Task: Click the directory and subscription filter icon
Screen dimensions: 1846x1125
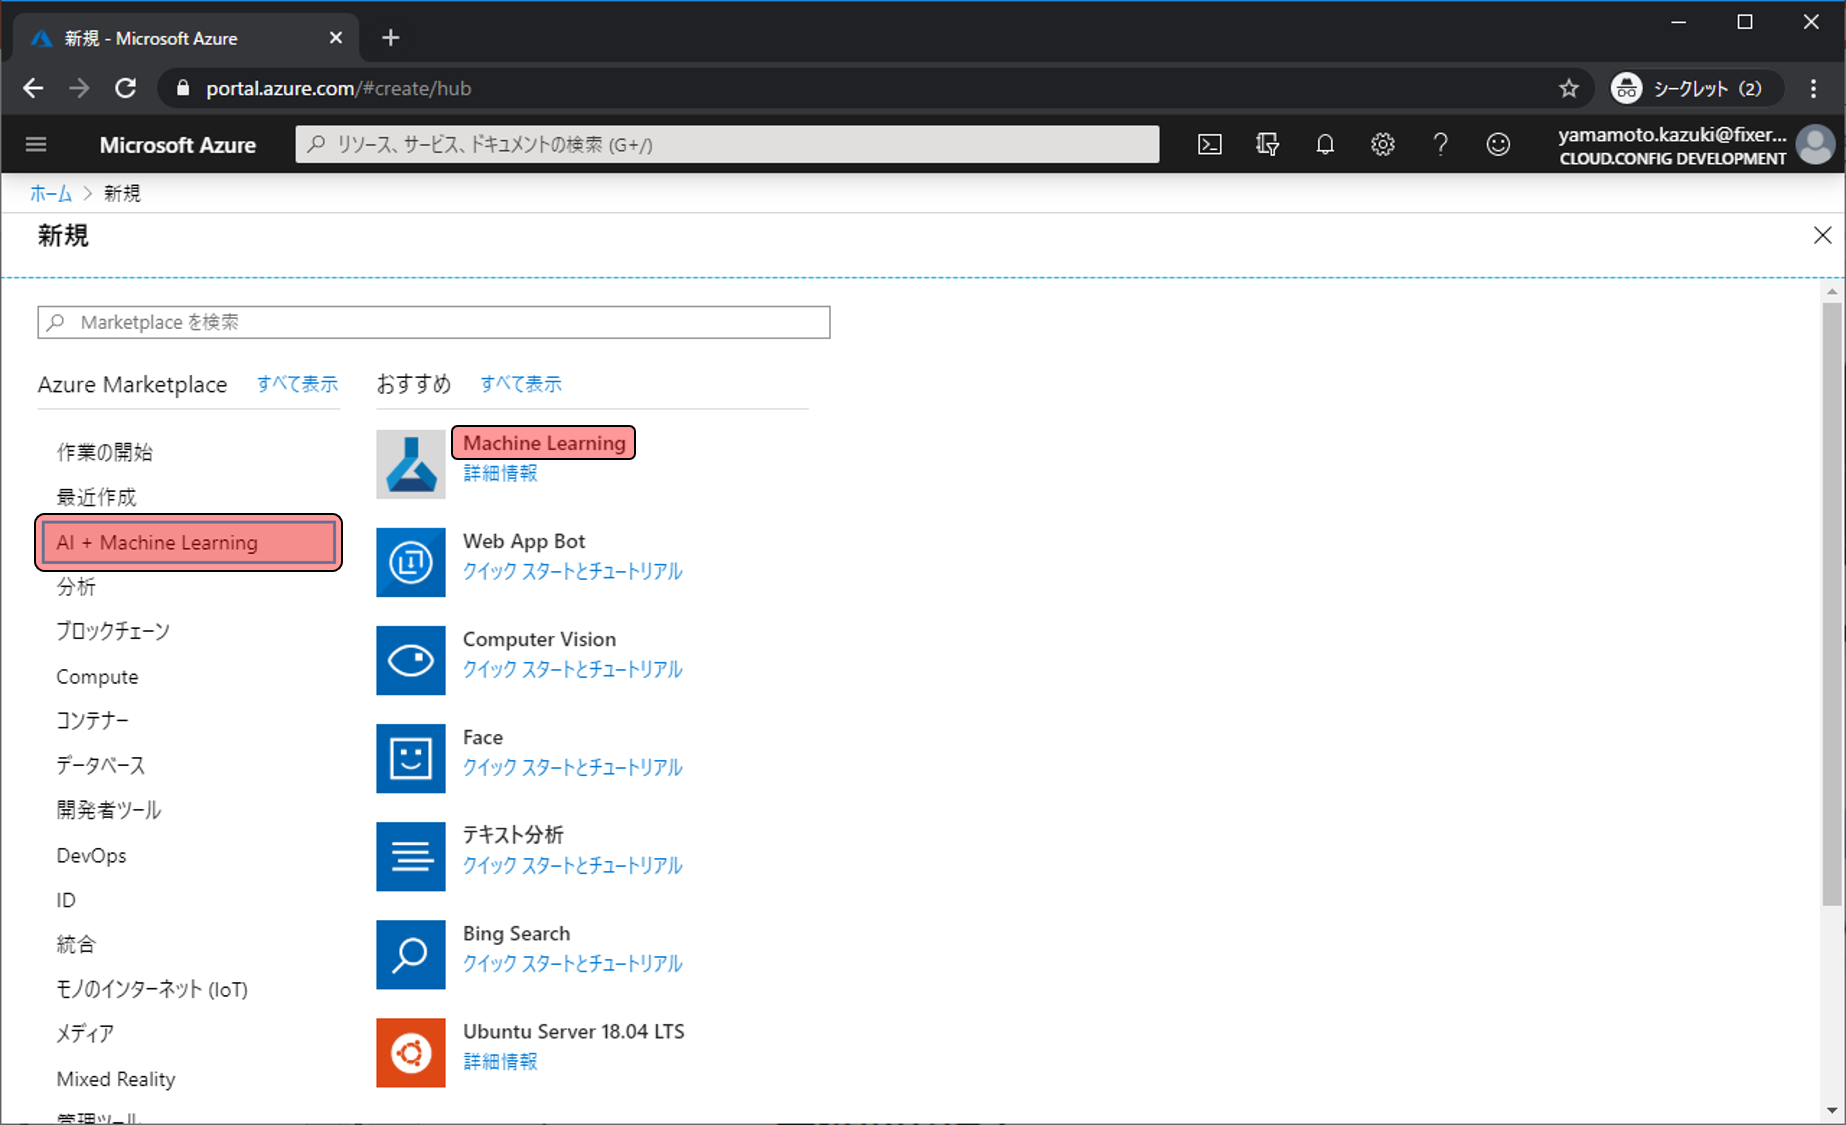Action: pos(1267,145)
